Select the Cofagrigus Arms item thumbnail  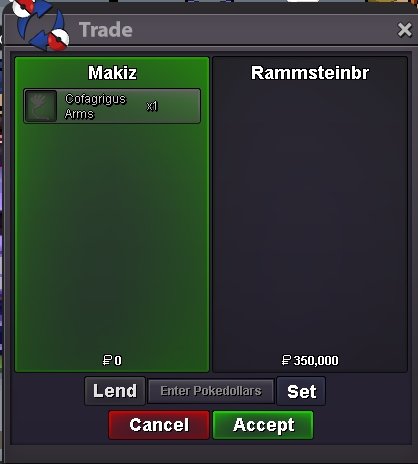41,106
